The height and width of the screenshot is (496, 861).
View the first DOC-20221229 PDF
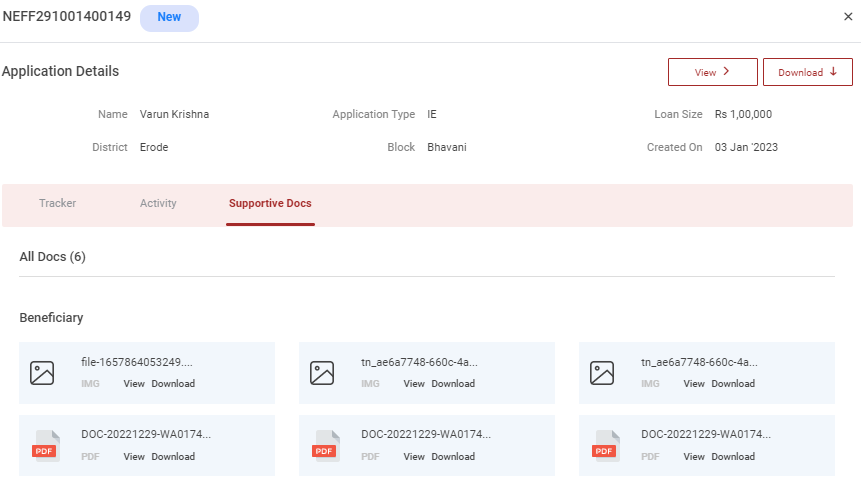pos(134,457)
